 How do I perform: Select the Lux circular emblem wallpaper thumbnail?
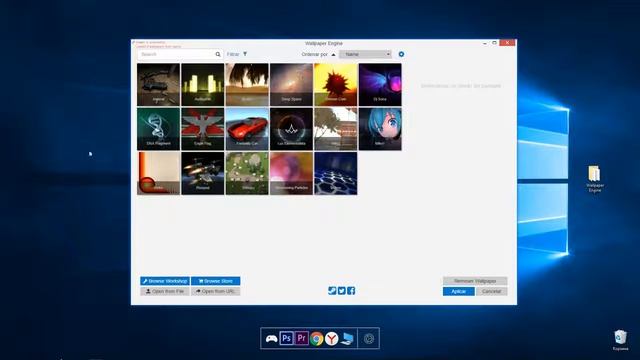tap(291, 129)
